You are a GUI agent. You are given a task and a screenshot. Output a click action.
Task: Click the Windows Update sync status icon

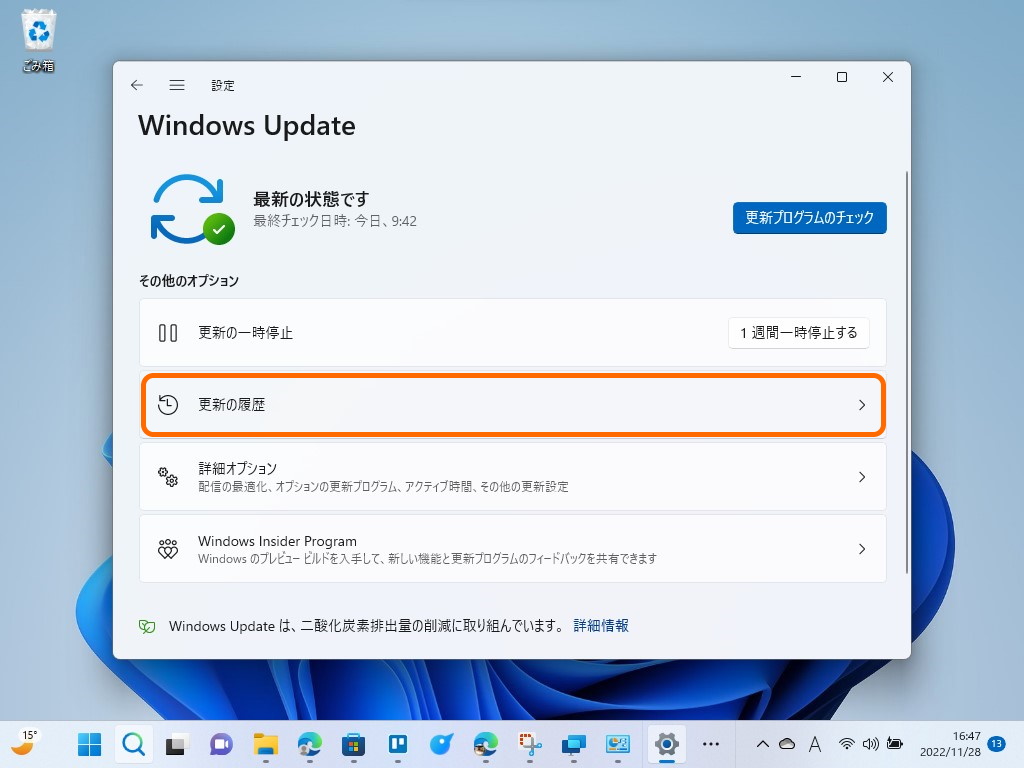point(190,208)
